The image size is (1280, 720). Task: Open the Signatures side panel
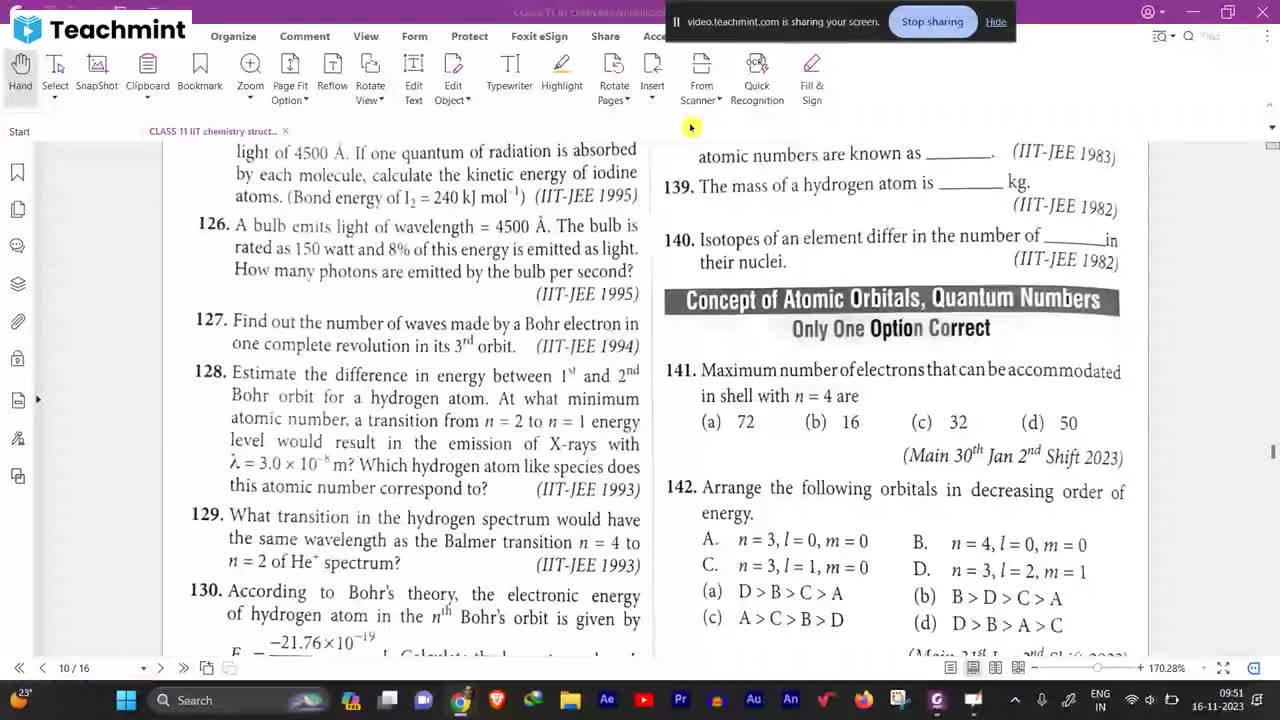[x=17, y=439]
